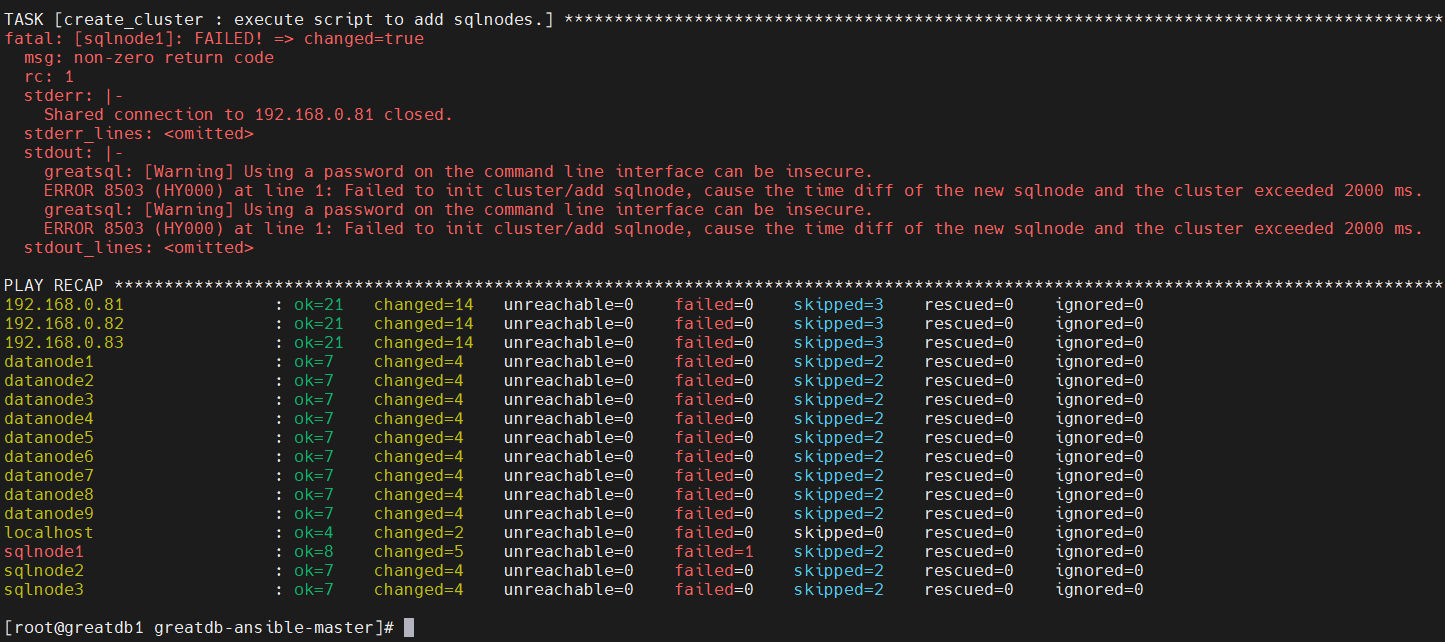Viewport: 1445px width, 642px height.
Task: Click the datanode1 host name
Action: 49,362
